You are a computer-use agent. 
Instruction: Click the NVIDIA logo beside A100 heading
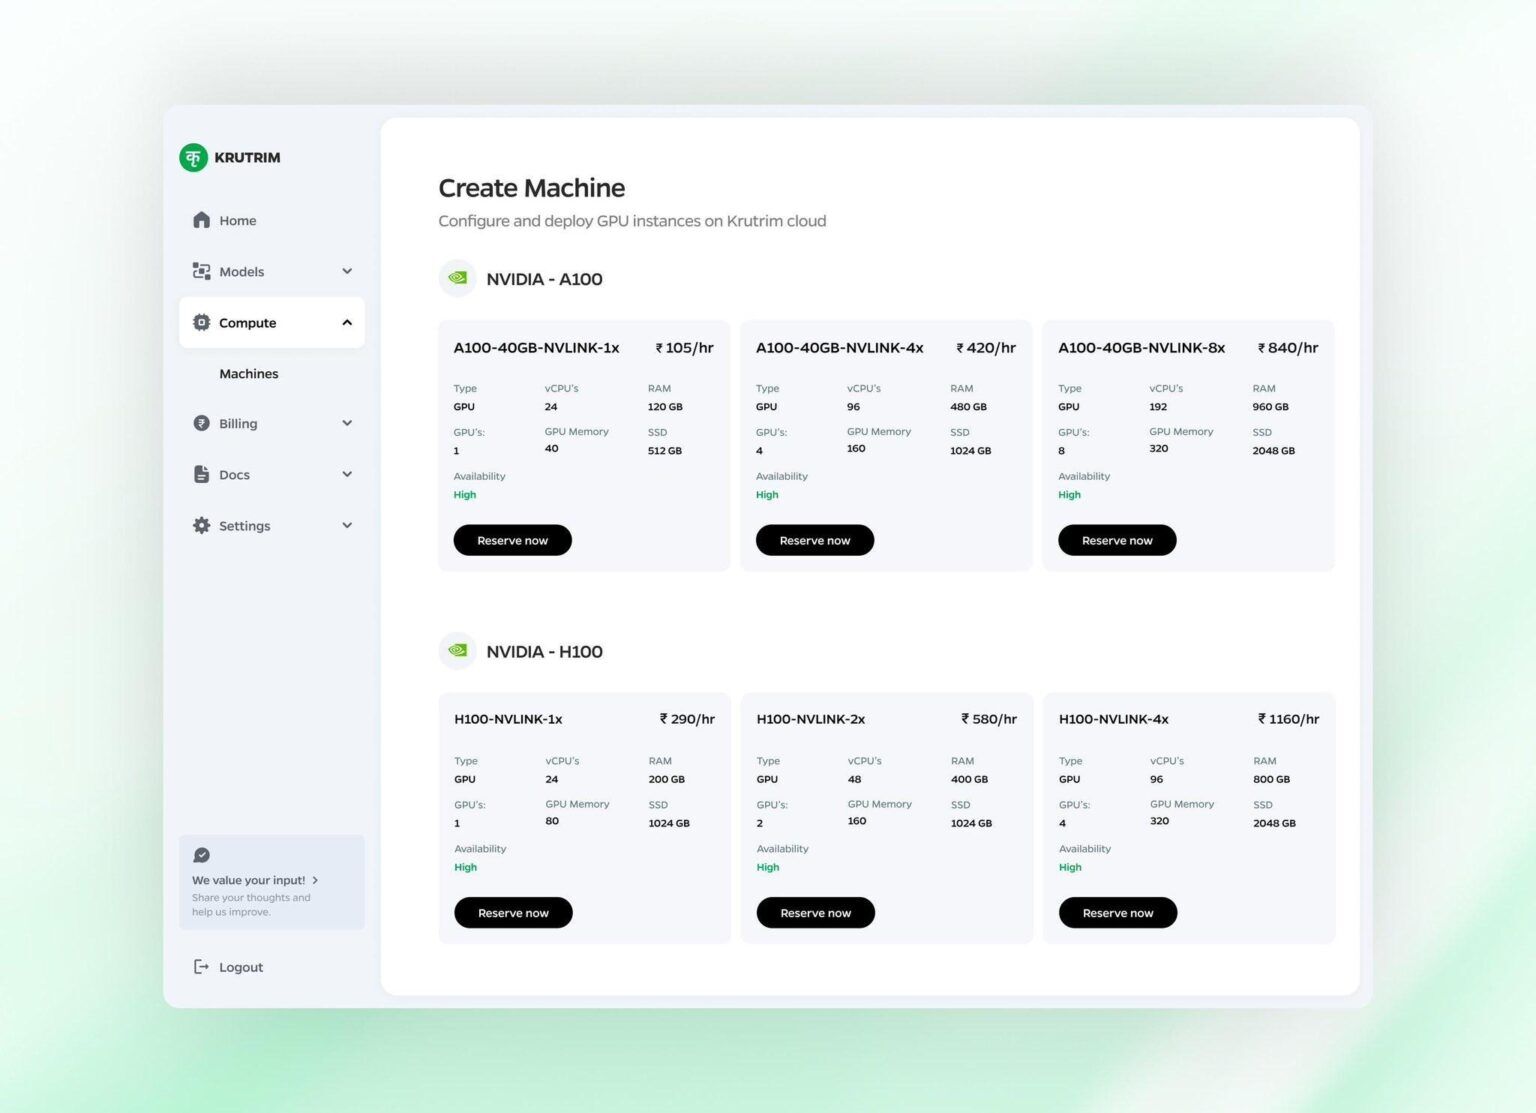[457, 278]
